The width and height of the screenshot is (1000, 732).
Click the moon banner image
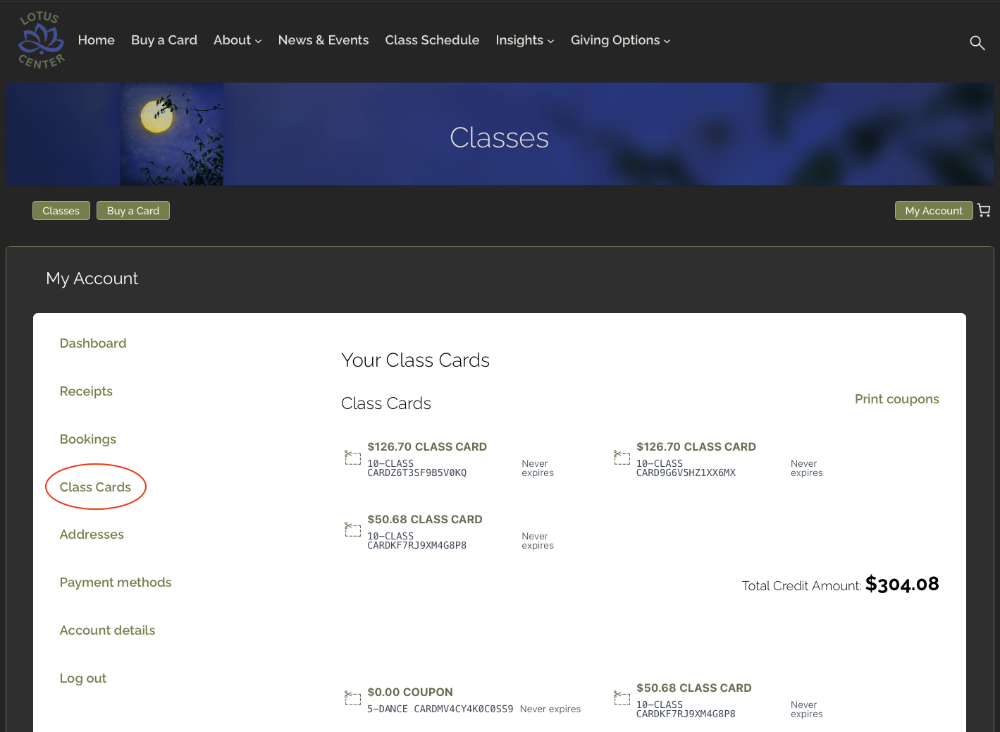click(171, 134)
